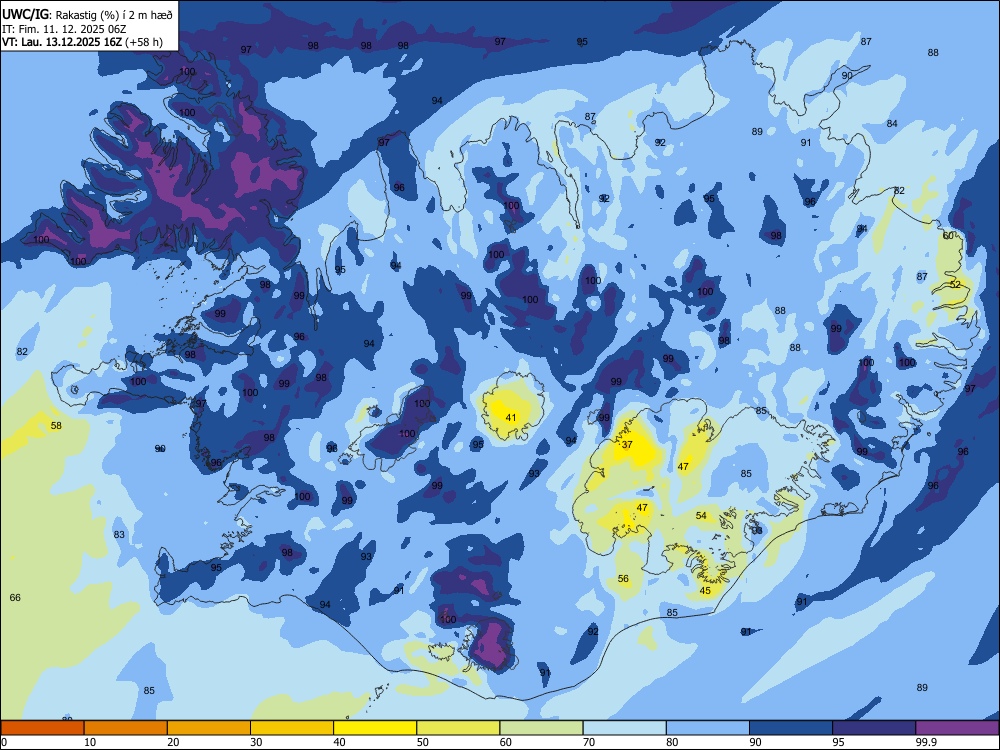Click the '10' legend tick label
Viewport: 1000px width, 750px height.
pyautogui.click(x=90, y=742)
